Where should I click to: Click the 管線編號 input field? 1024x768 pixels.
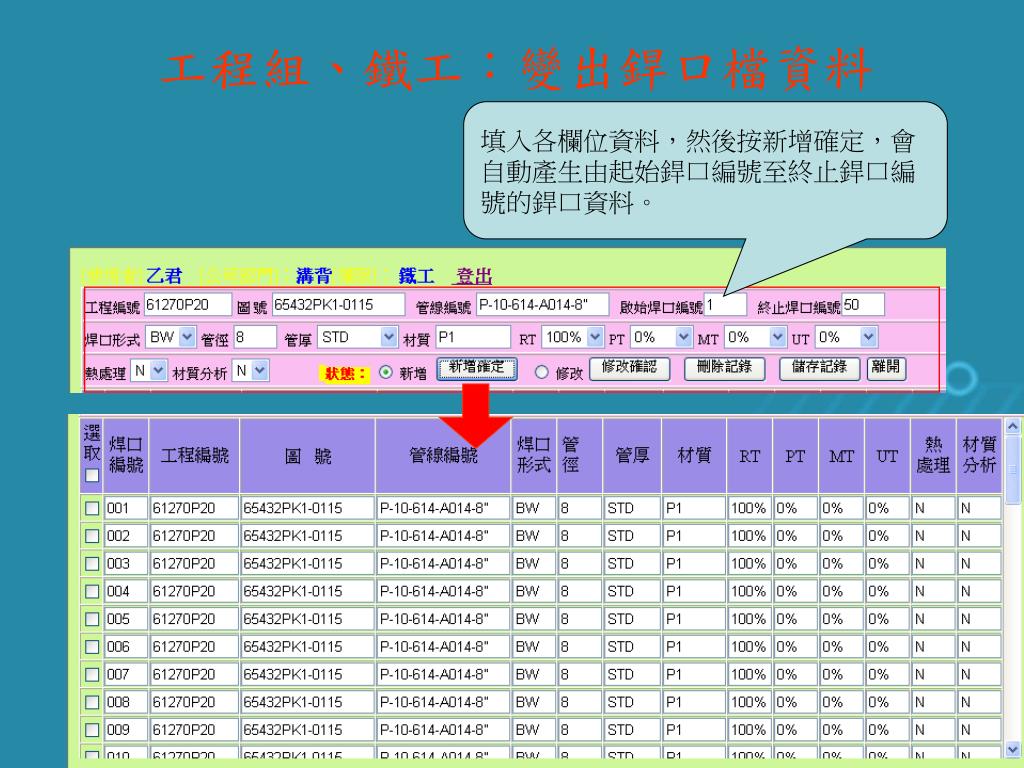tap(542, 305)
